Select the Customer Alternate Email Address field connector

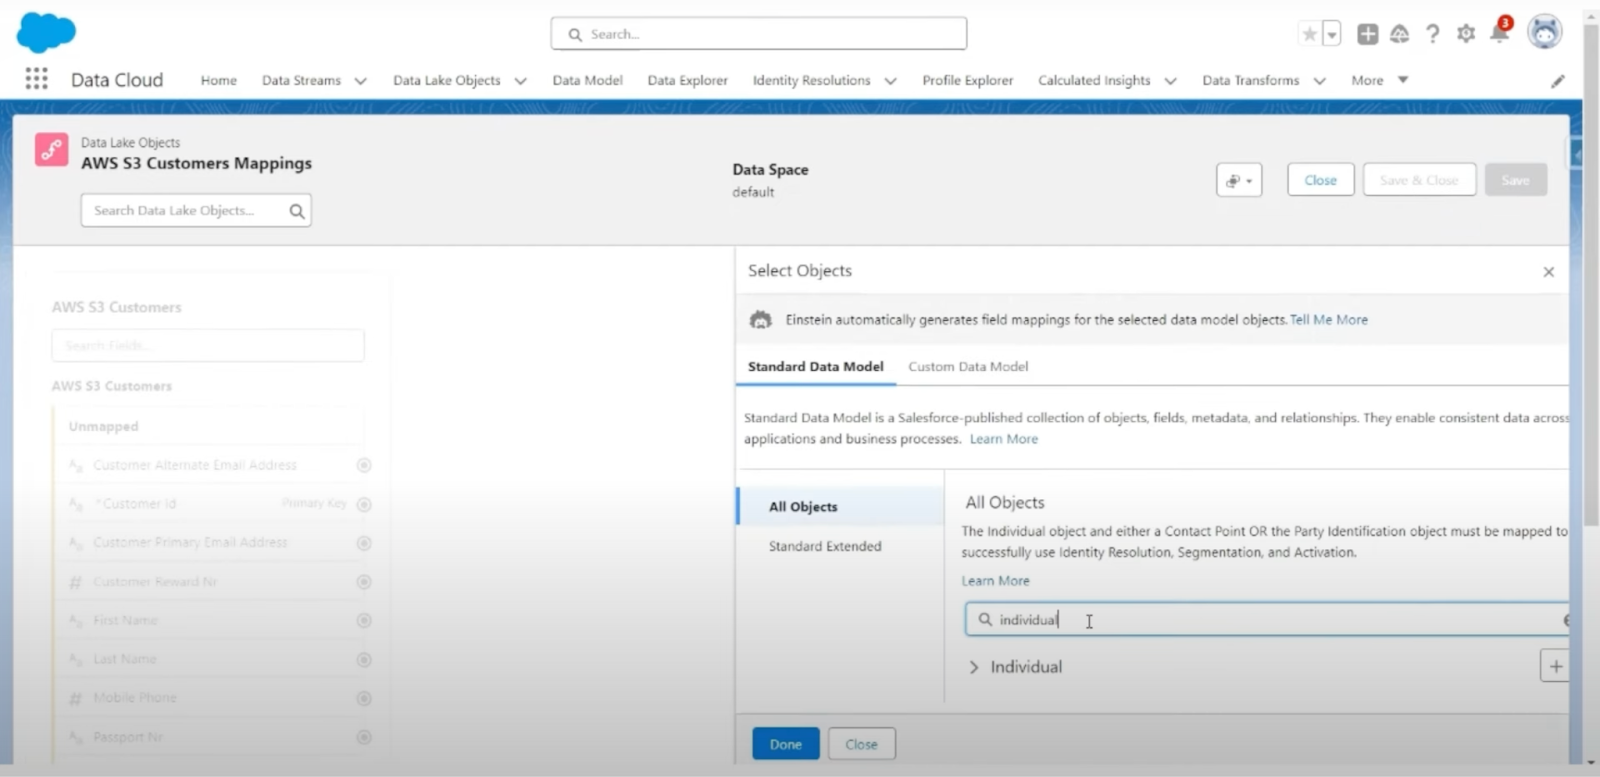364,465
